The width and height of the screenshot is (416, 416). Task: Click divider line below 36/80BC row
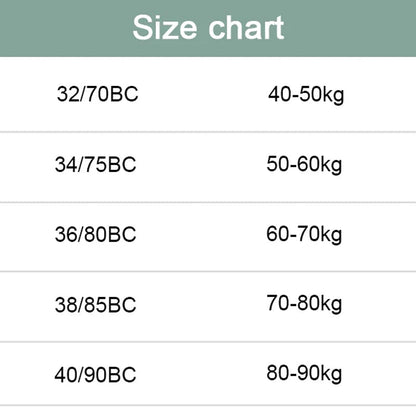208,272
